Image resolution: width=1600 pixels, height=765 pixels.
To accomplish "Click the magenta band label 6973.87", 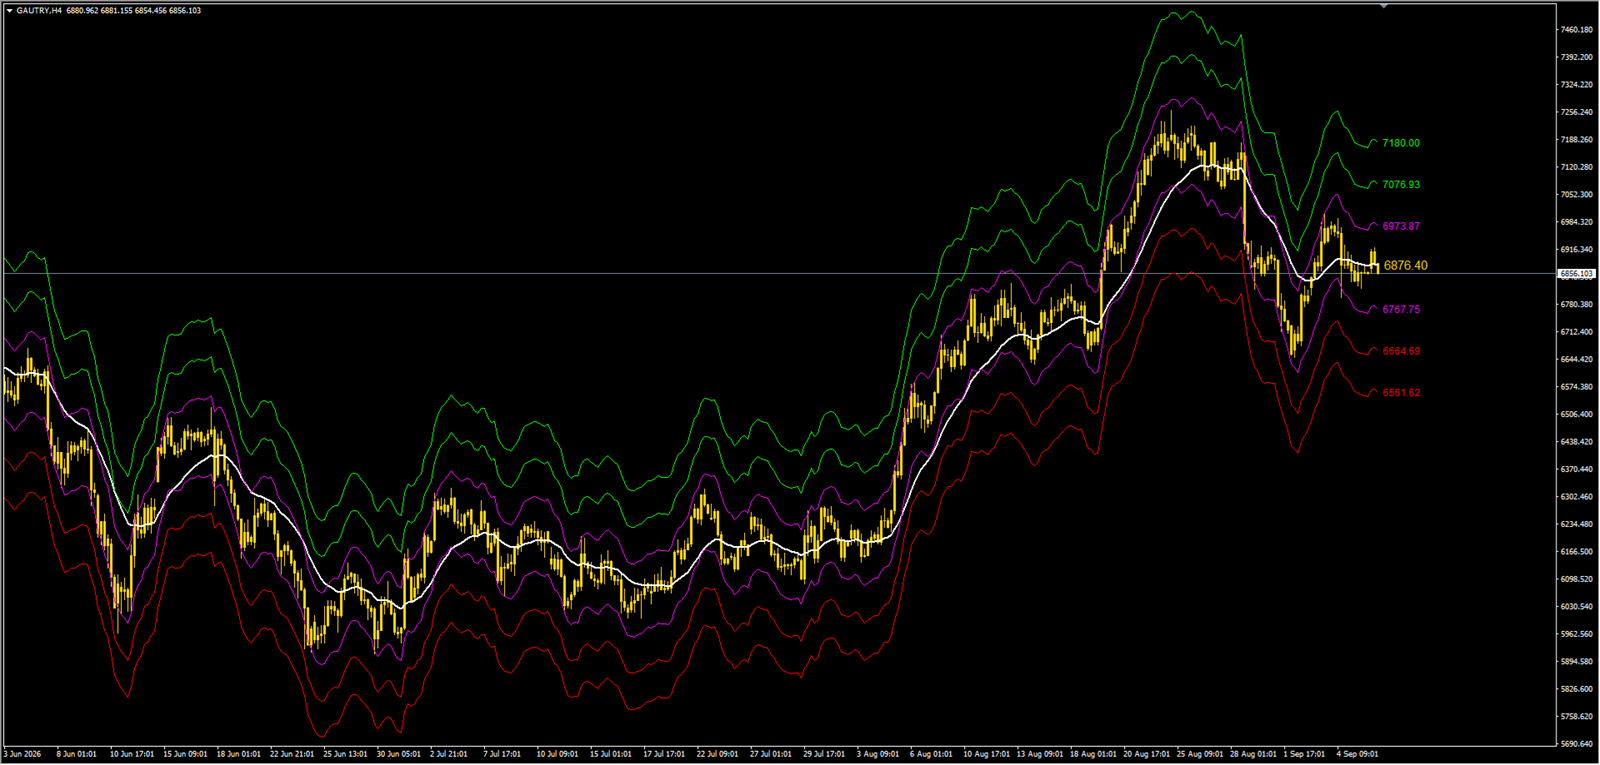I will click(1401, 226).
